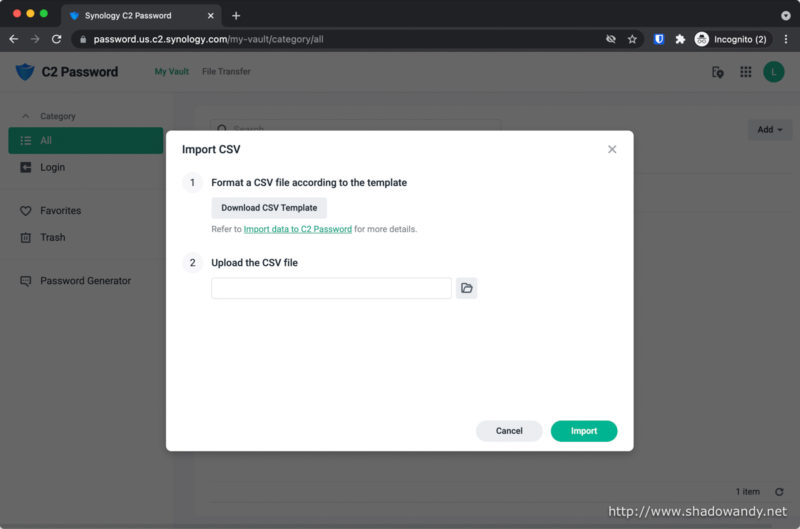Screen dimensions: 800x529
Task: Open the Extensions puzzle icon
Action: [680, 39]
